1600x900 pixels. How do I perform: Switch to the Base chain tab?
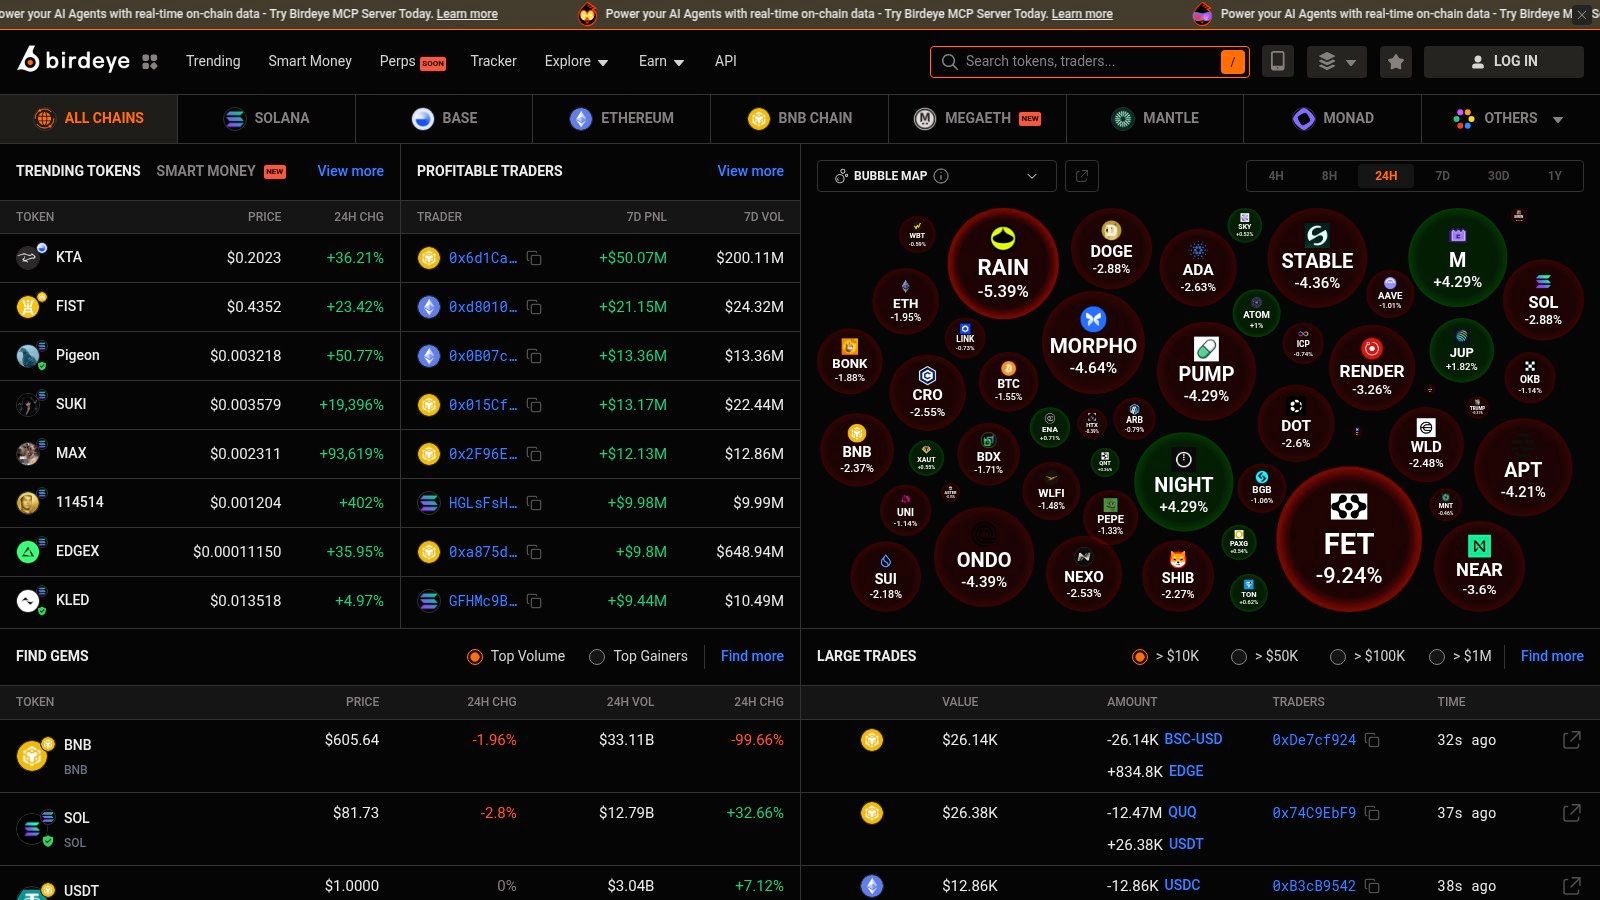click(x=444, y=118)
